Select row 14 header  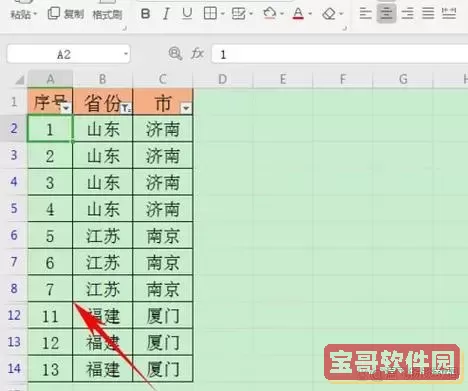click(x=14, y=368)
